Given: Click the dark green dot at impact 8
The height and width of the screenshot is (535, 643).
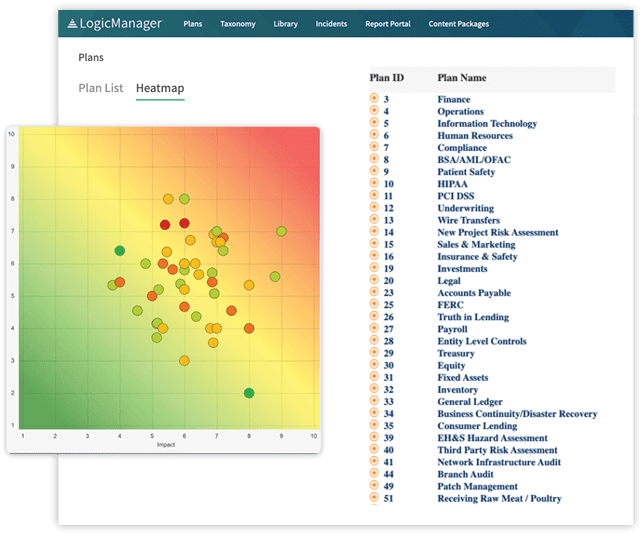Looking at the screenshot, I should 249,393.
